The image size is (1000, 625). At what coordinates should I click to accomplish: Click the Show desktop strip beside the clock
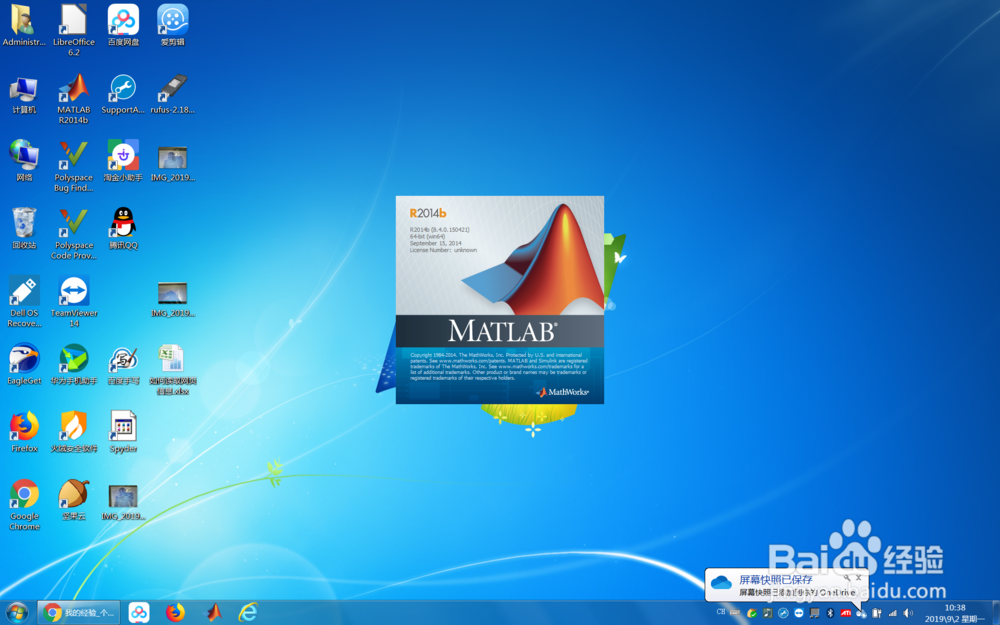coord(996,613)
